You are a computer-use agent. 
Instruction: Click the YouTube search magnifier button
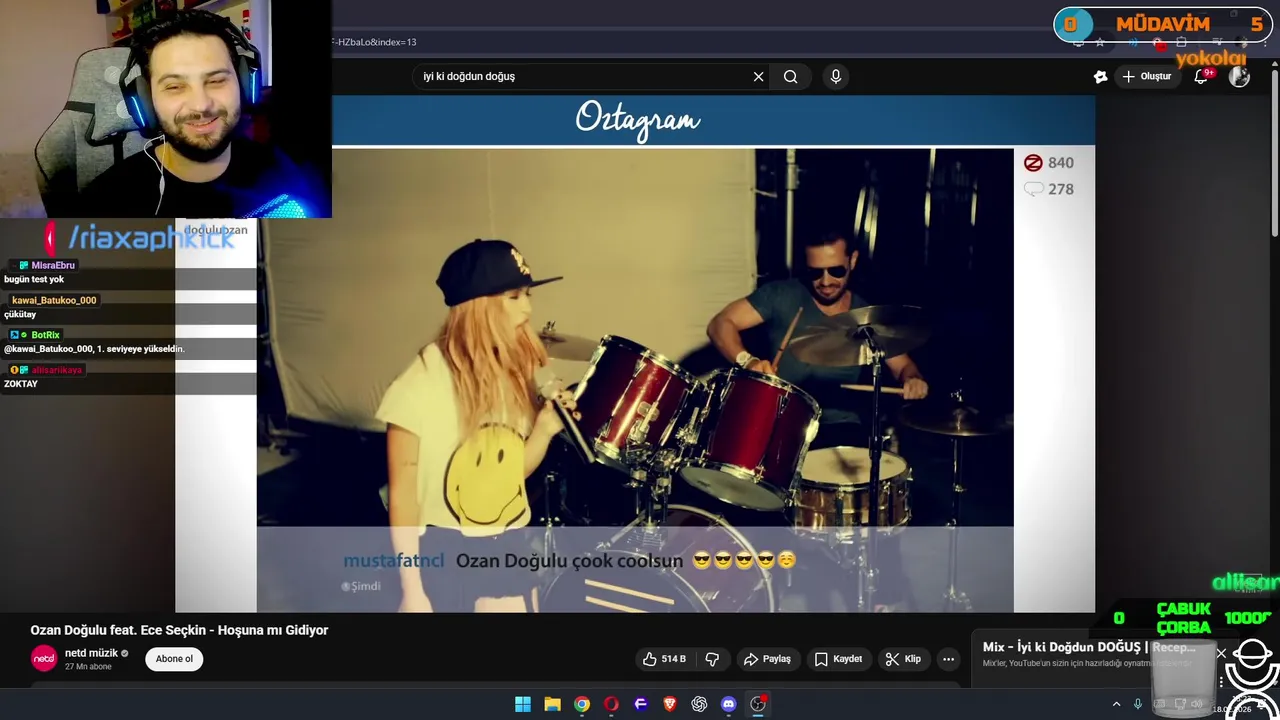tap(790, 77)
